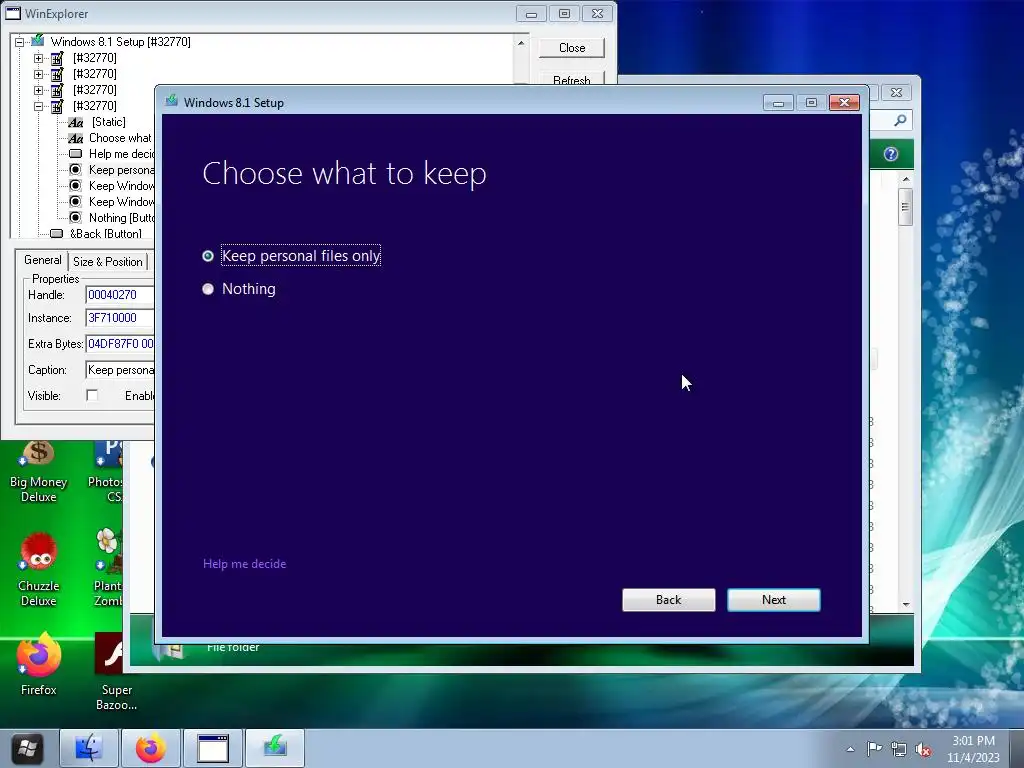This screenshot has height=768, width=1024.
Task: Open Big Money Deluxe desktop icon
Action: 39,472
